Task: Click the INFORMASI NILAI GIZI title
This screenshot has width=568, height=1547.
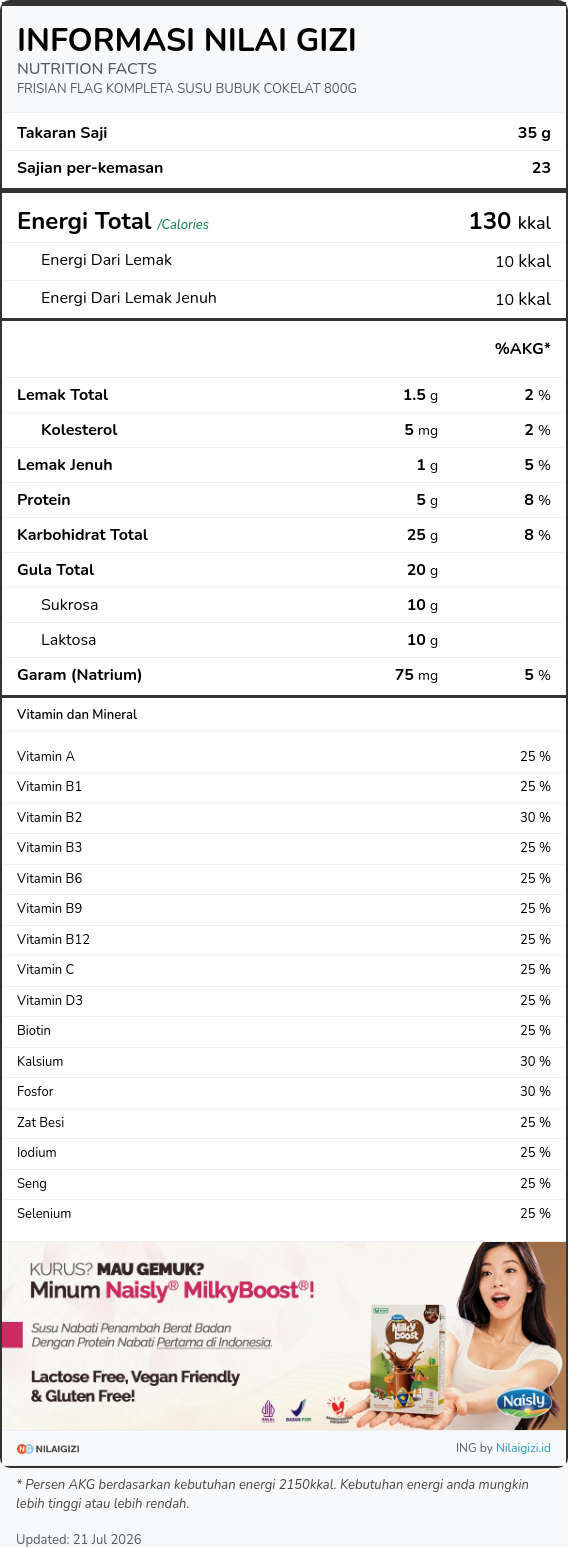Action: [187, 39]
